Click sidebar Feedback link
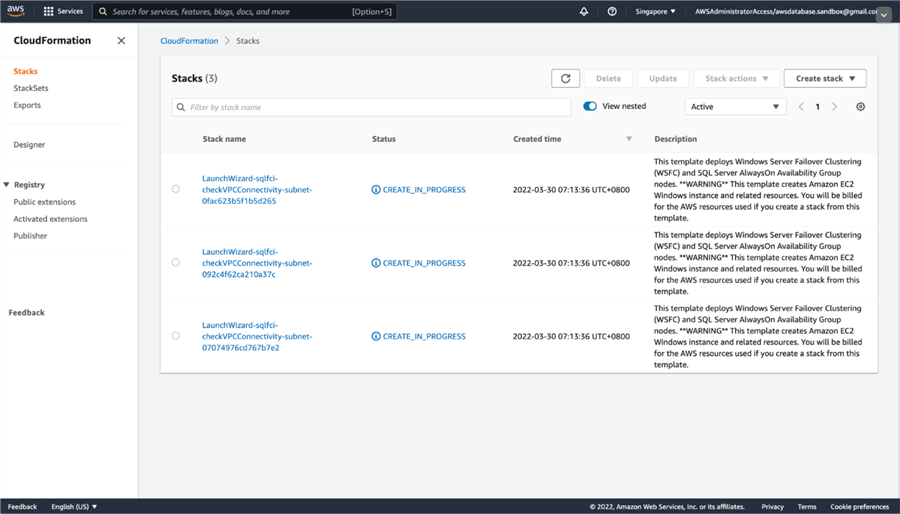The width and height of the screenshot is (900, 514). click(x=26, y=313)
